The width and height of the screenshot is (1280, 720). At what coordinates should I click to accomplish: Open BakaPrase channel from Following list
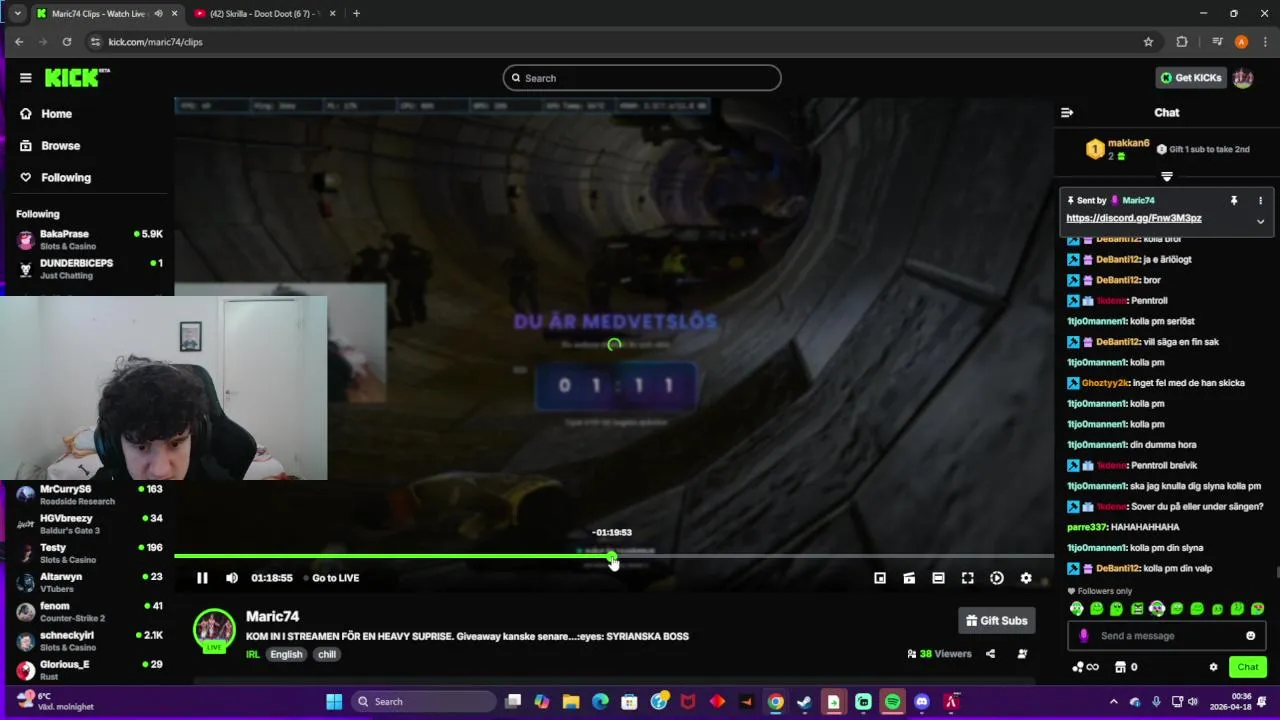click(89, 240)
